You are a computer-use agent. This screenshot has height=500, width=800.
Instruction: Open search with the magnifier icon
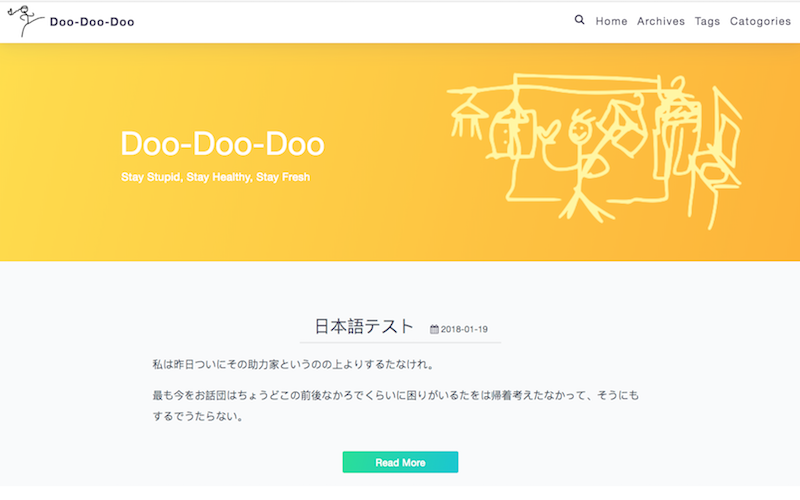coord(579,20)
